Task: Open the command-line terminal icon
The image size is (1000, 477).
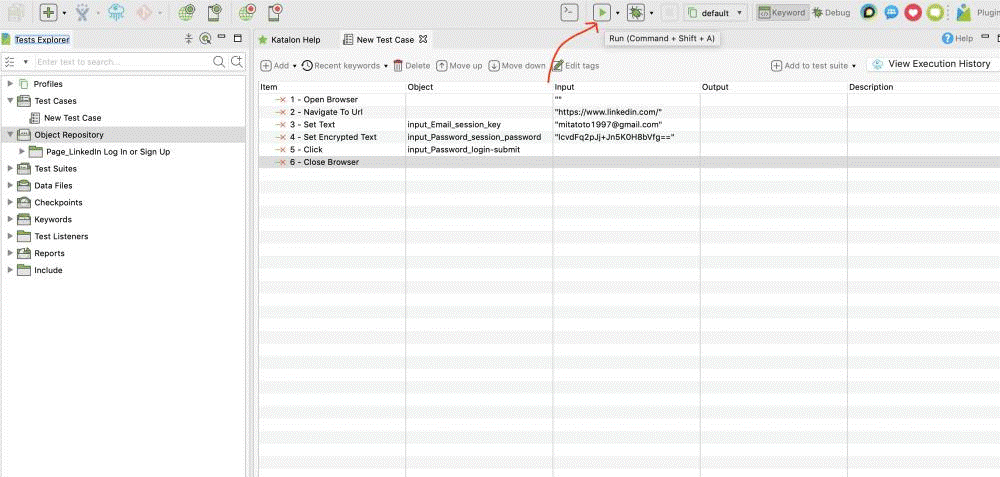Action: click(x=570, y=12)
